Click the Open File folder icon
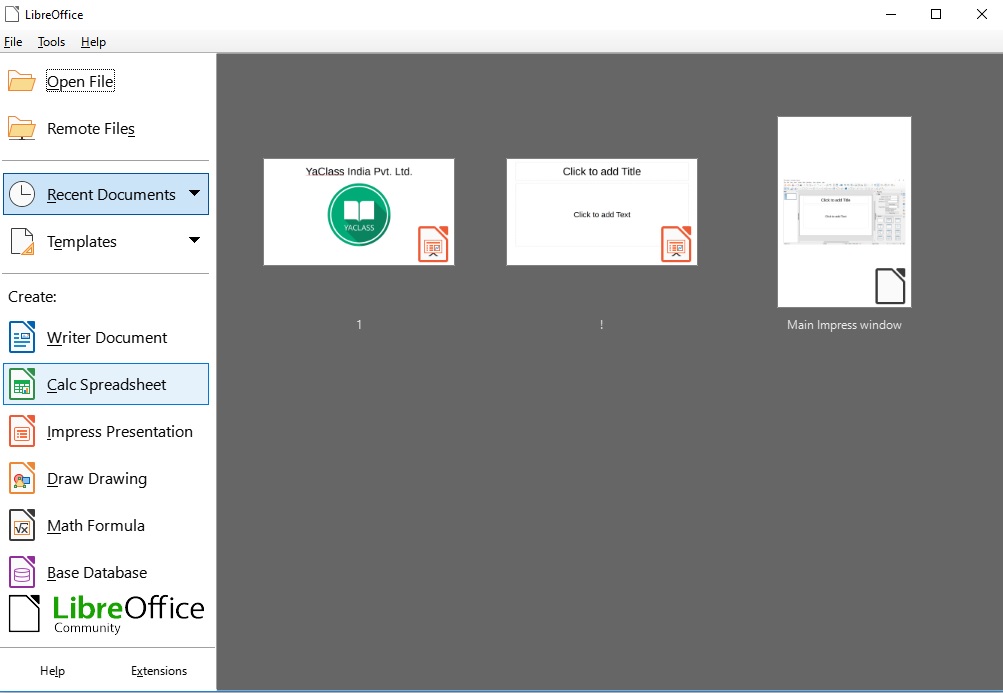This screenshot has width=1003, height=693. tap(21, 80)
